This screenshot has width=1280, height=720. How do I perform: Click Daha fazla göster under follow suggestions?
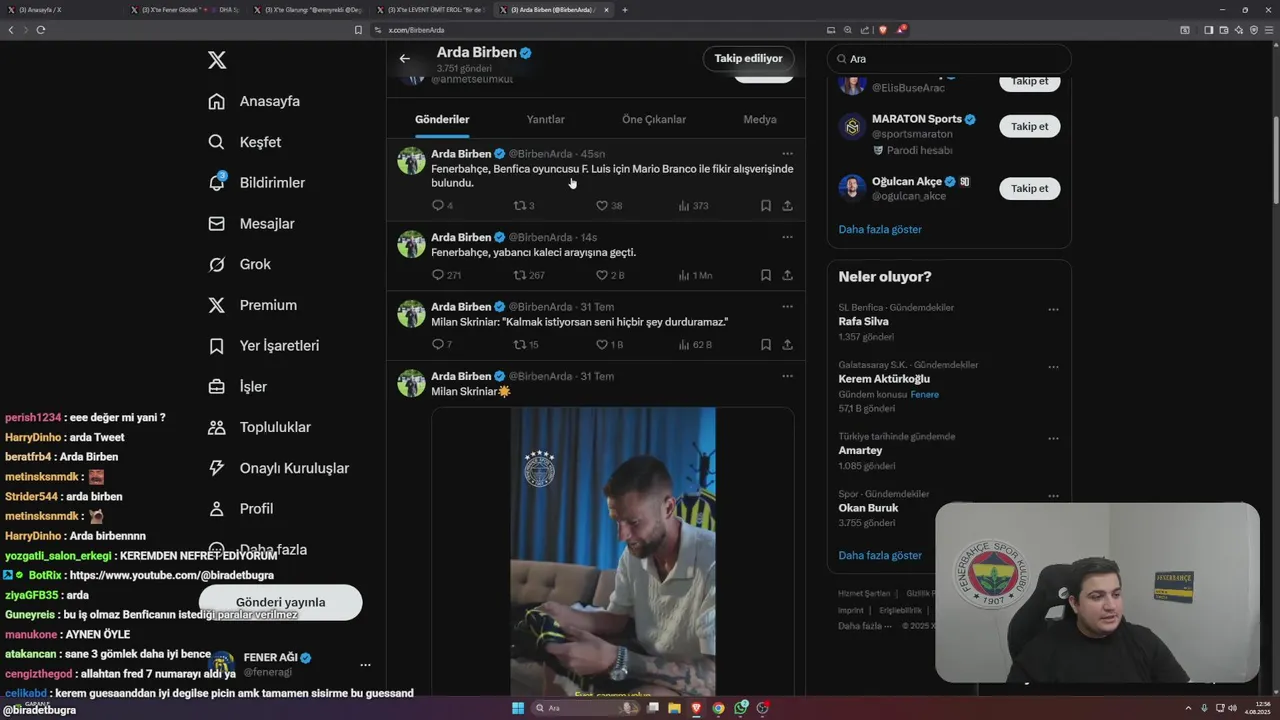point(880,229)
